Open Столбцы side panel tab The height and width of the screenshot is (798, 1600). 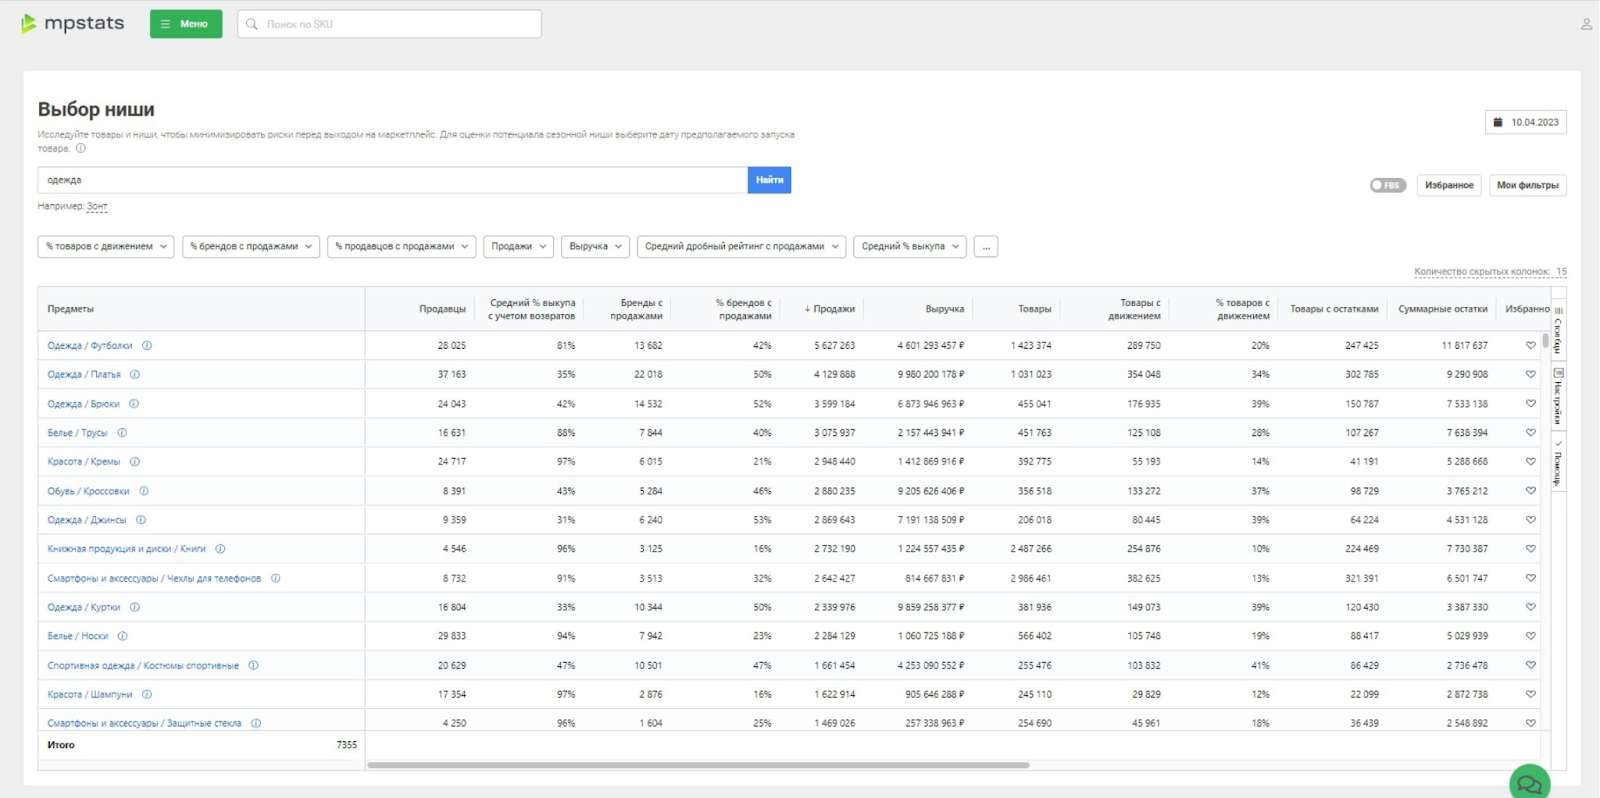point(1558,332)
